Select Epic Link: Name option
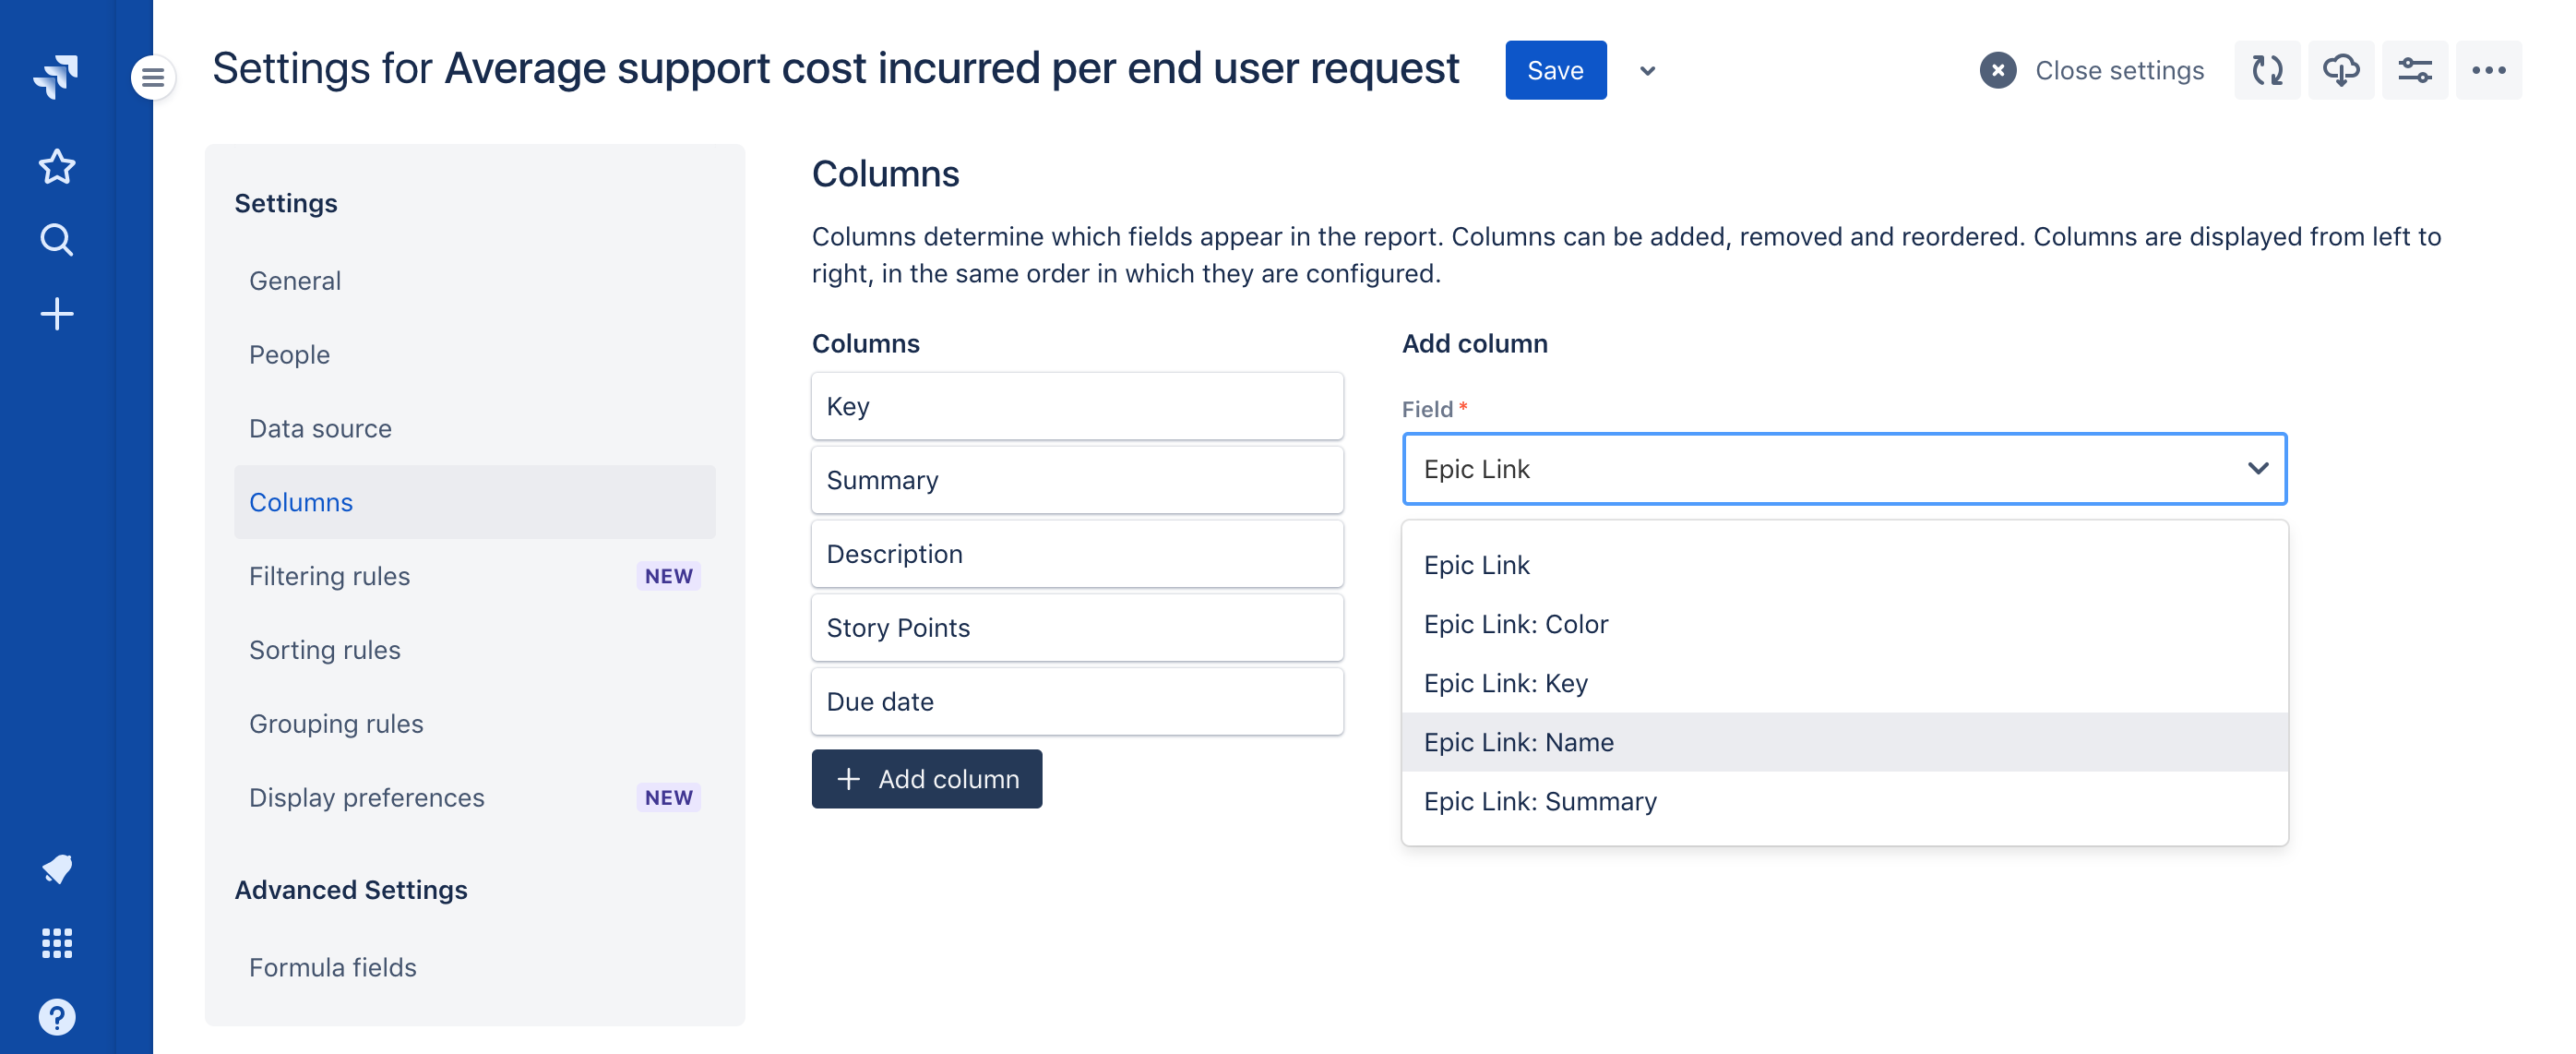The image size is (2576, 1054). 1844,742
